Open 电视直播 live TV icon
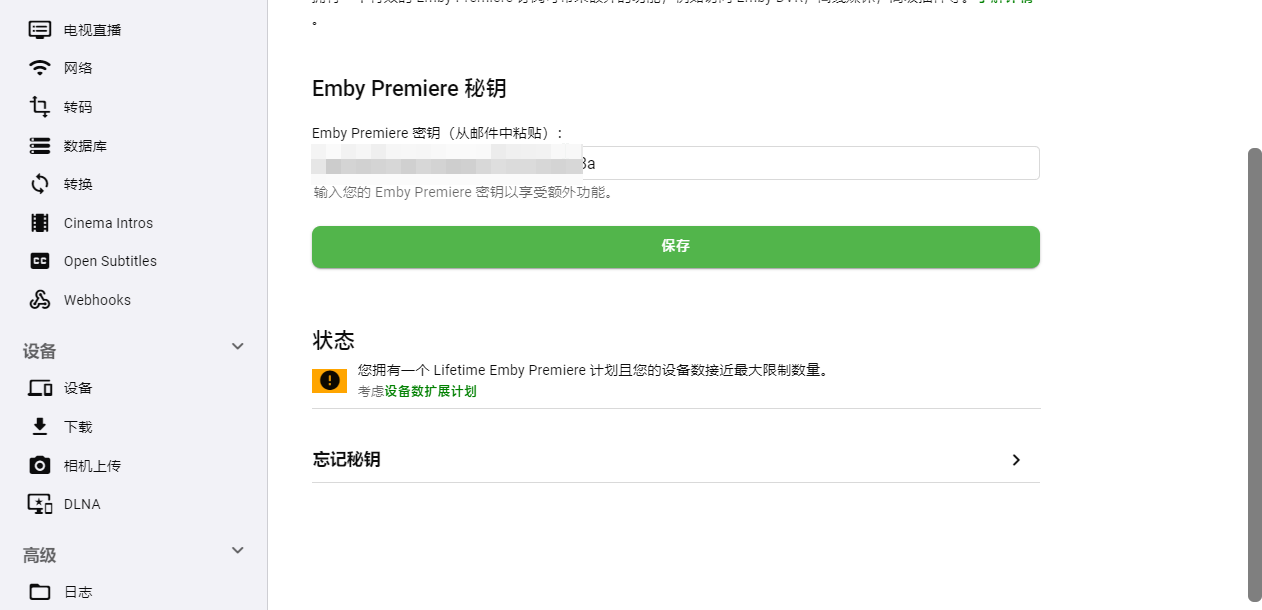The image size is (1262, 610). (x=40, y=29)
